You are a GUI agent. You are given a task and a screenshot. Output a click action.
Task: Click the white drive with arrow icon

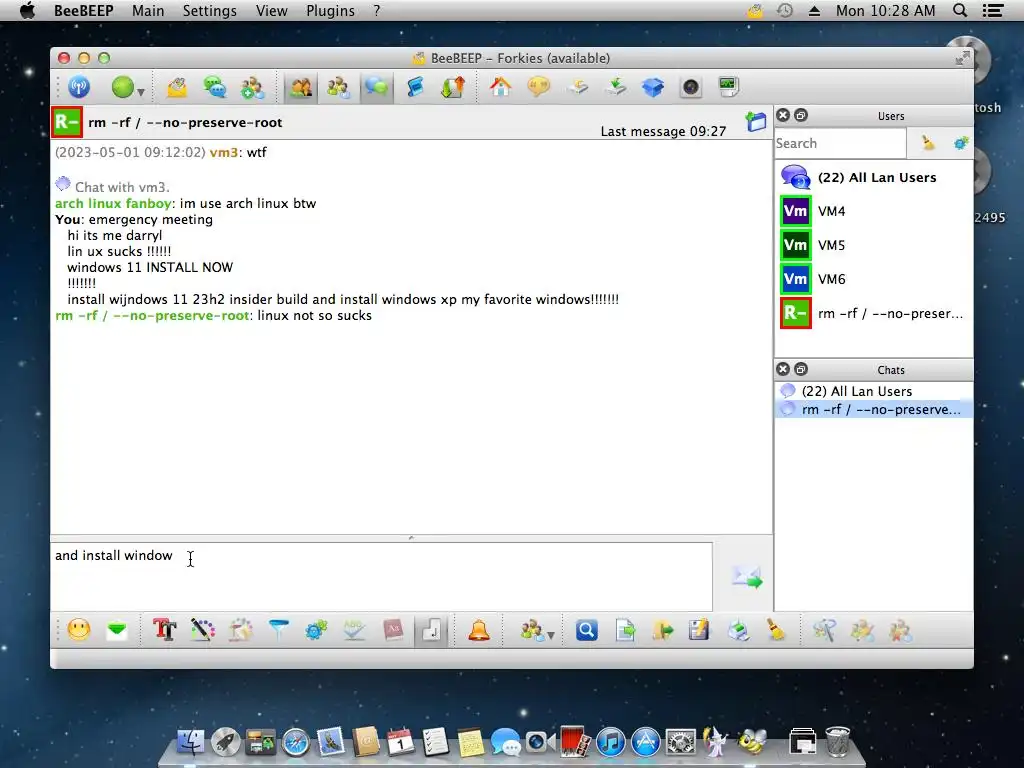click(x=577, y=87)
